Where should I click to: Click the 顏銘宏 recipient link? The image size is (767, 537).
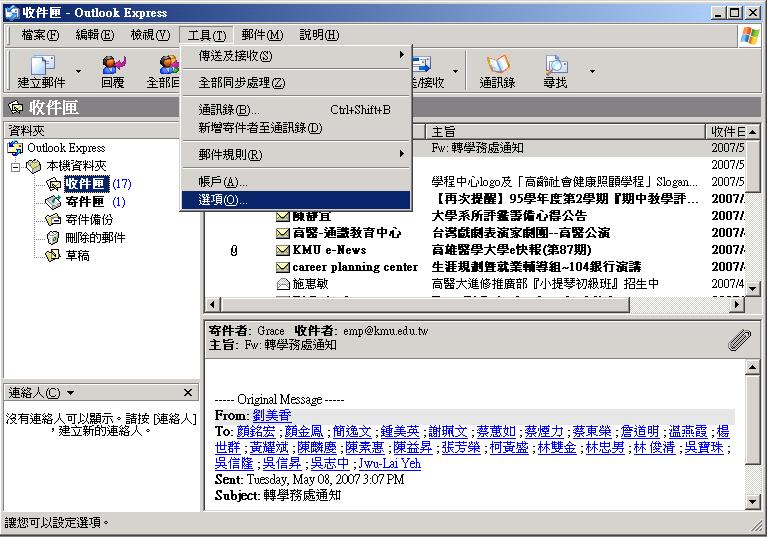(x=256, y=431)
